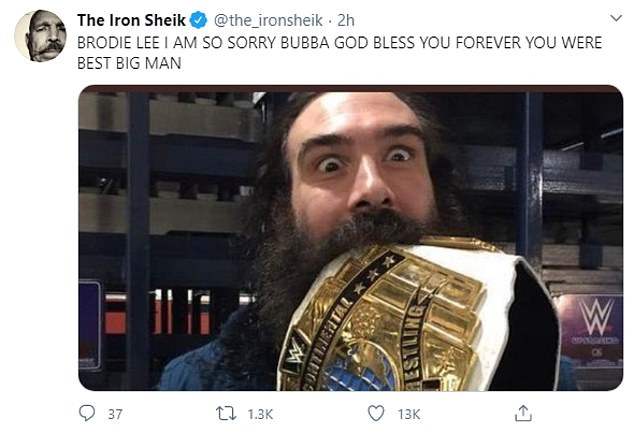
Task: Click the blue verified badge
Action: [199, 20]
